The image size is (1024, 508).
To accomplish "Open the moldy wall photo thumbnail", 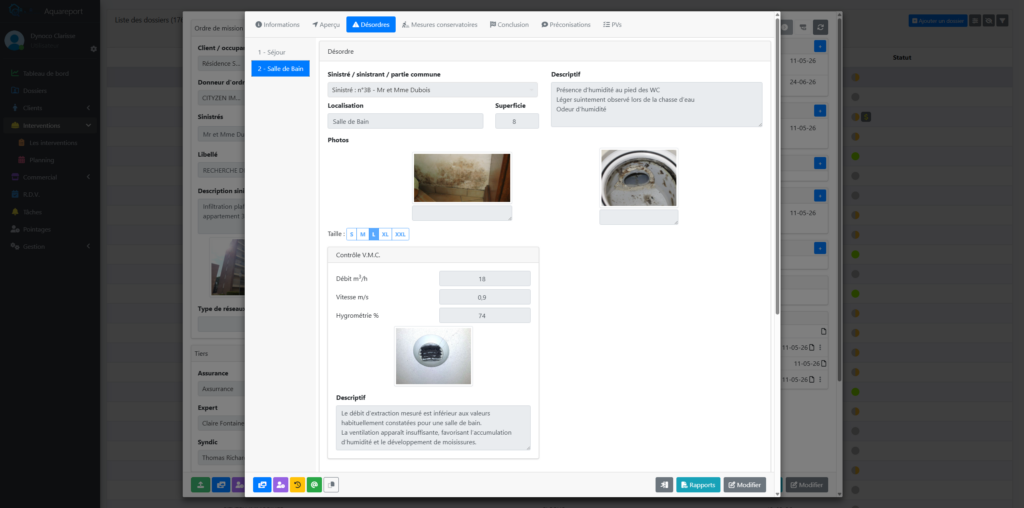I will 462,178.
